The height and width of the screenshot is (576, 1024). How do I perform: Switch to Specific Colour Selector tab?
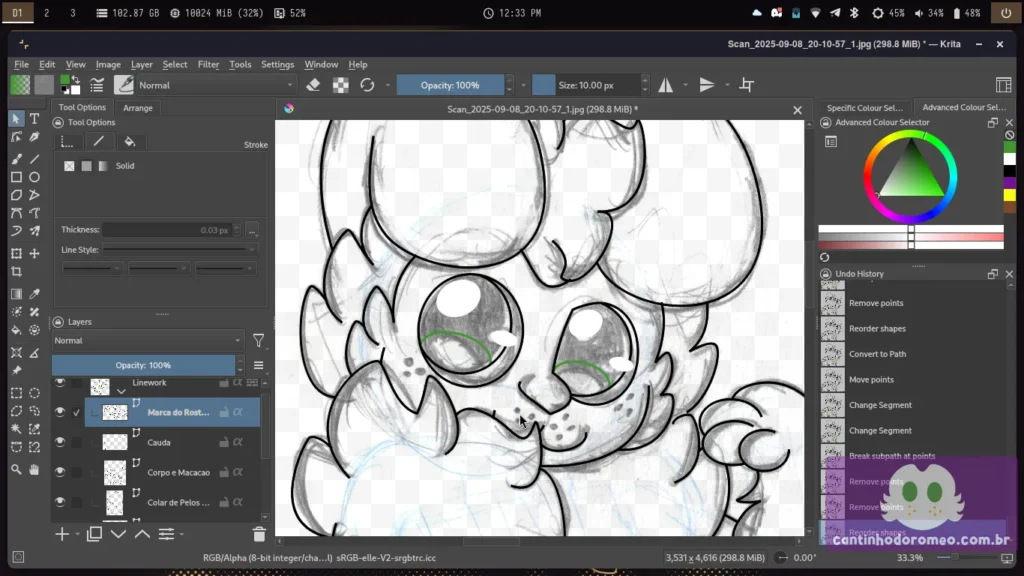tap(865, 108)
